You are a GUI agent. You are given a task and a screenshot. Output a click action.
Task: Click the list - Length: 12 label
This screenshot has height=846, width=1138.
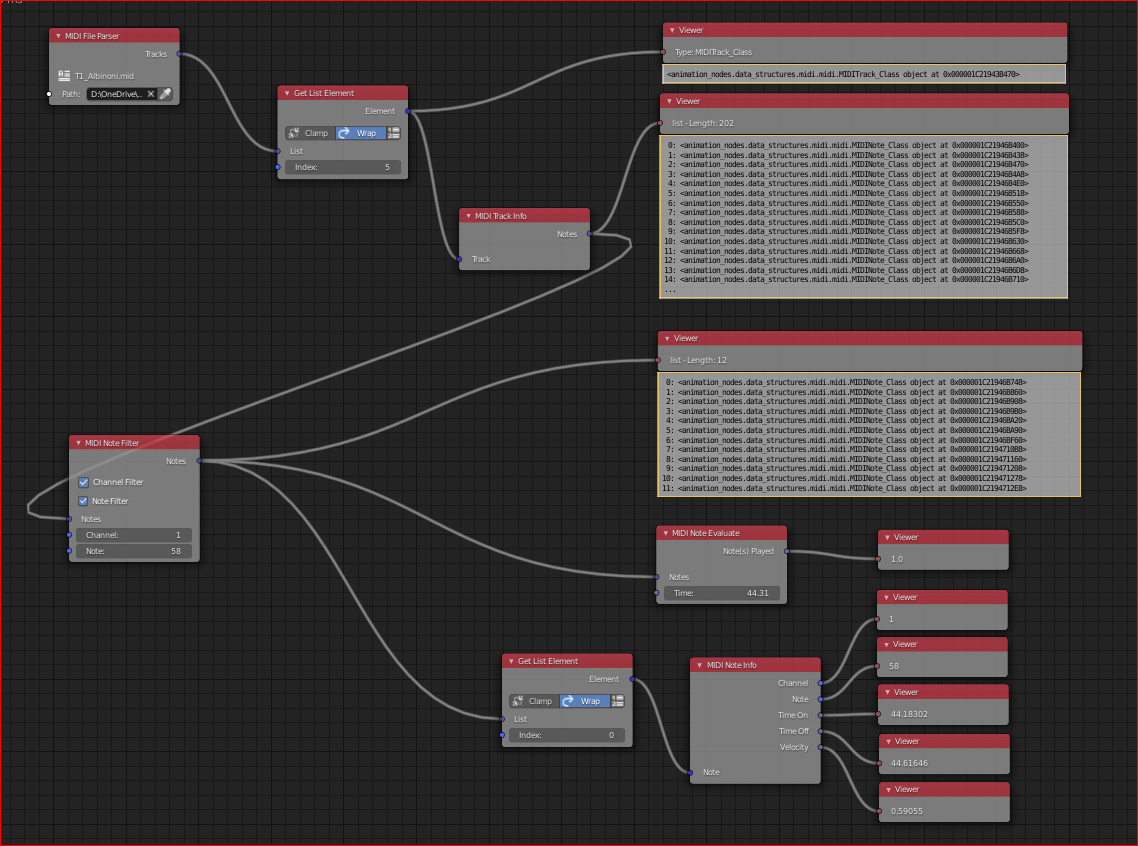[698, 360]
